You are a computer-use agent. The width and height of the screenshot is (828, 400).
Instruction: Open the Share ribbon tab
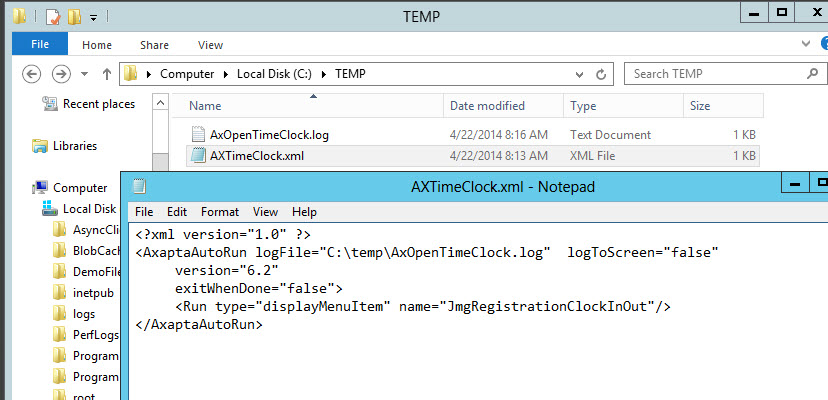154,45
